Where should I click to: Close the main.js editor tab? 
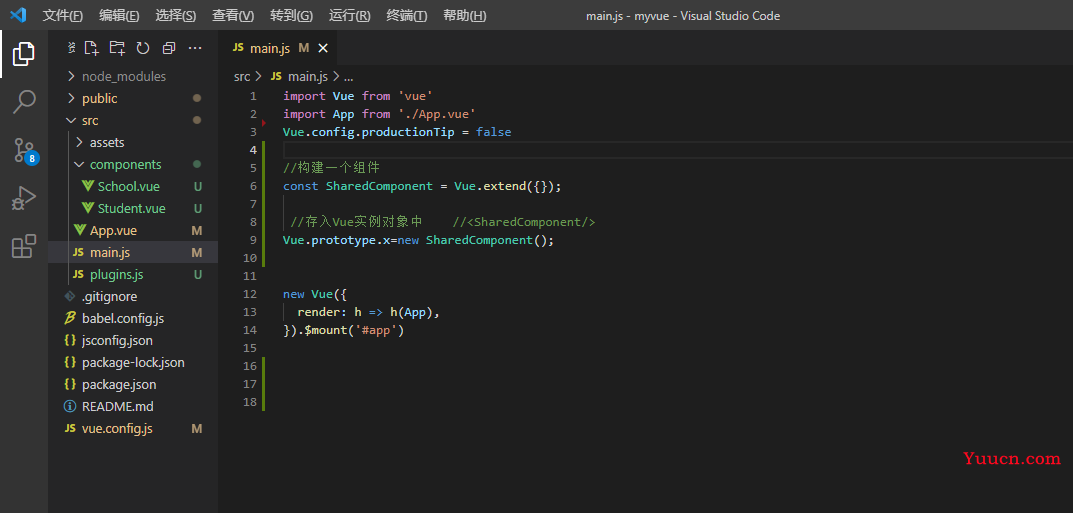pyautogui.click(x=323, y=48)
